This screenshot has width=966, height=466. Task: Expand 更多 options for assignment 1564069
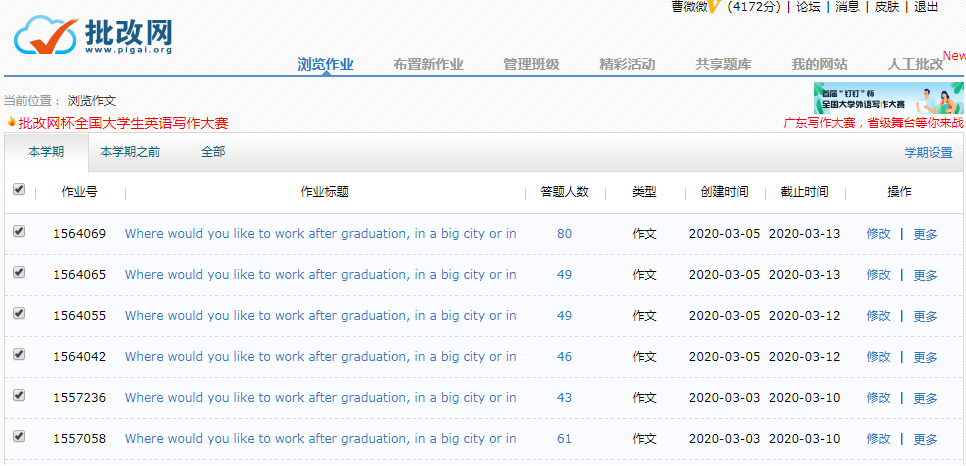point(925,234)
